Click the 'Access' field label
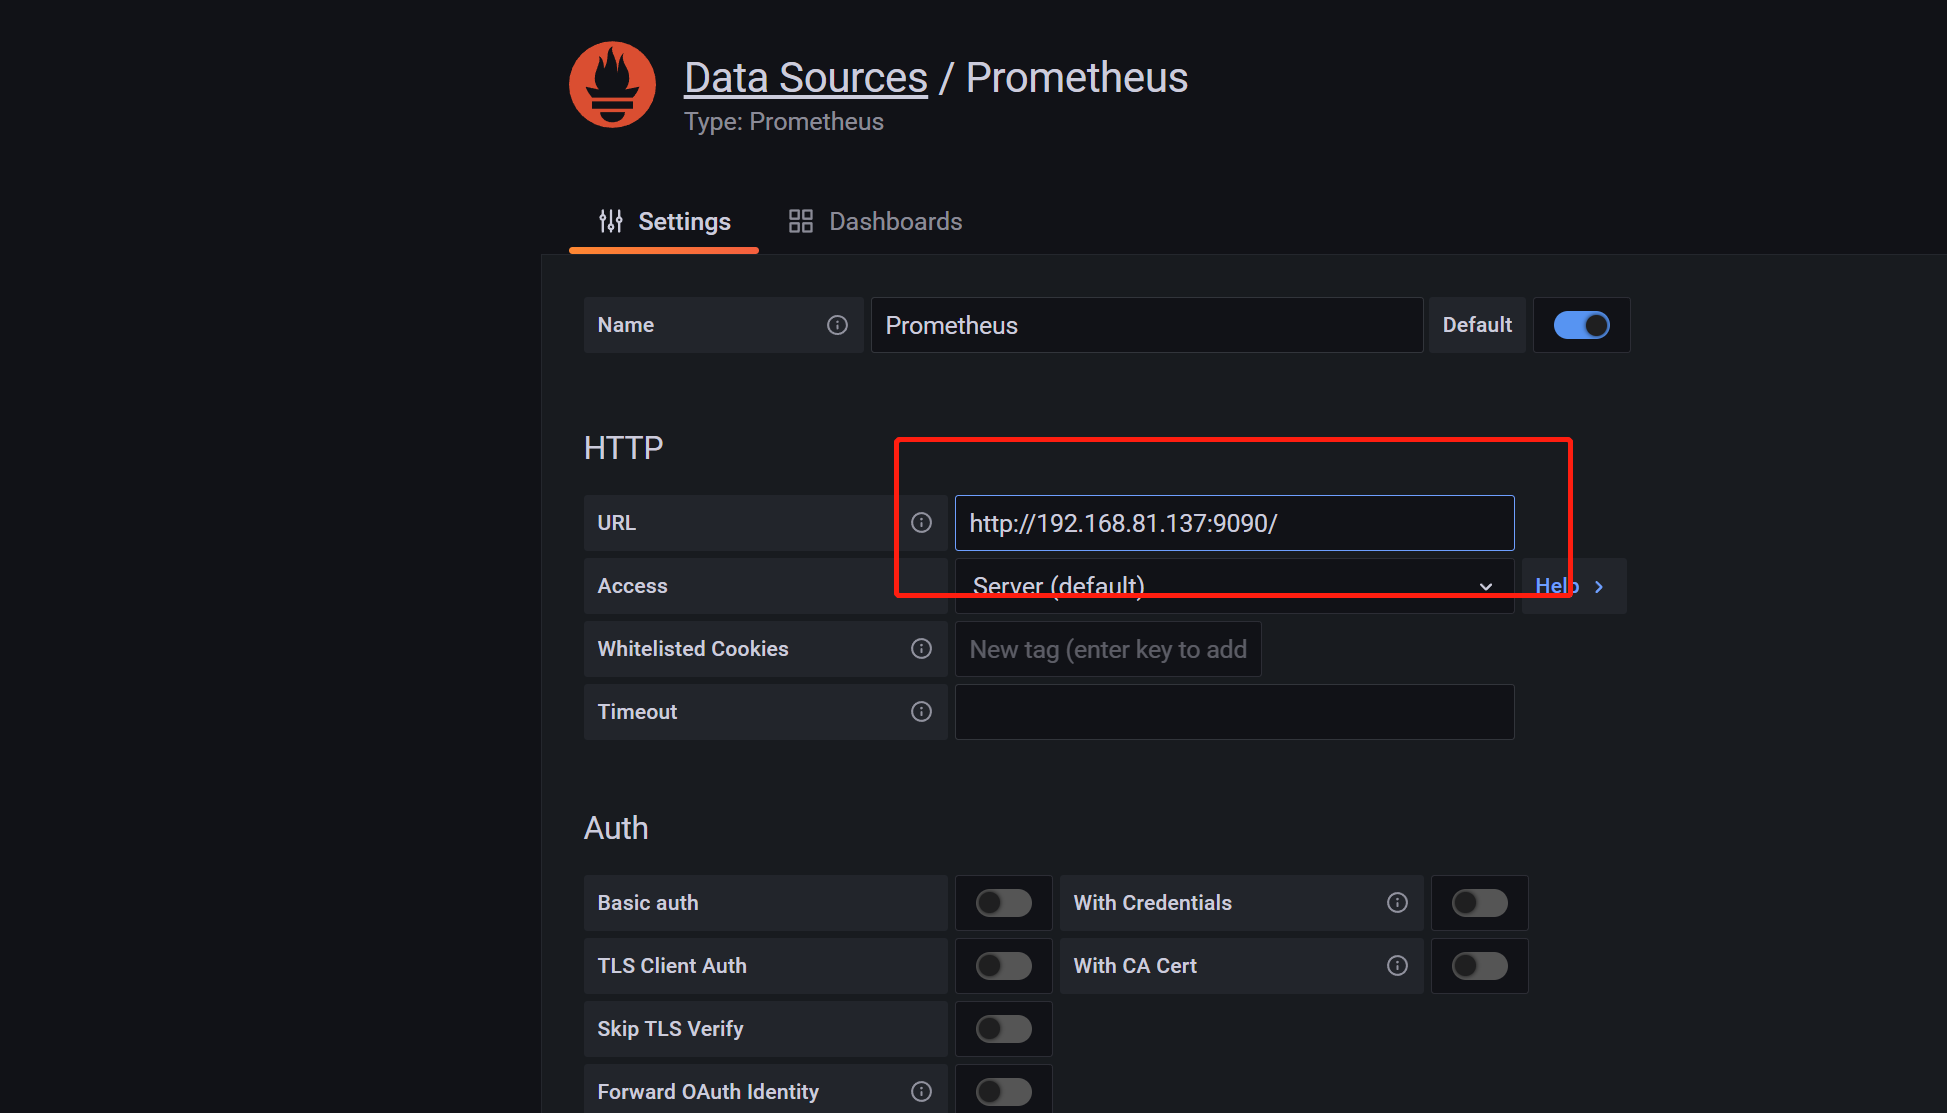 click(x=632, y=586)
